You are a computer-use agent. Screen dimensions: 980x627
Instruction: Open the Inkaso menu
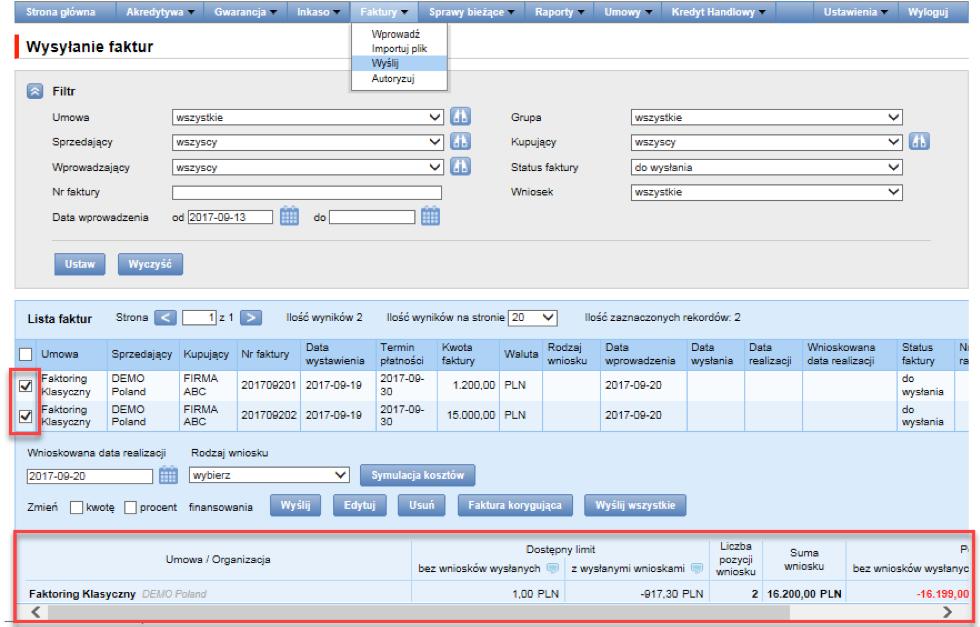point(318,12)
